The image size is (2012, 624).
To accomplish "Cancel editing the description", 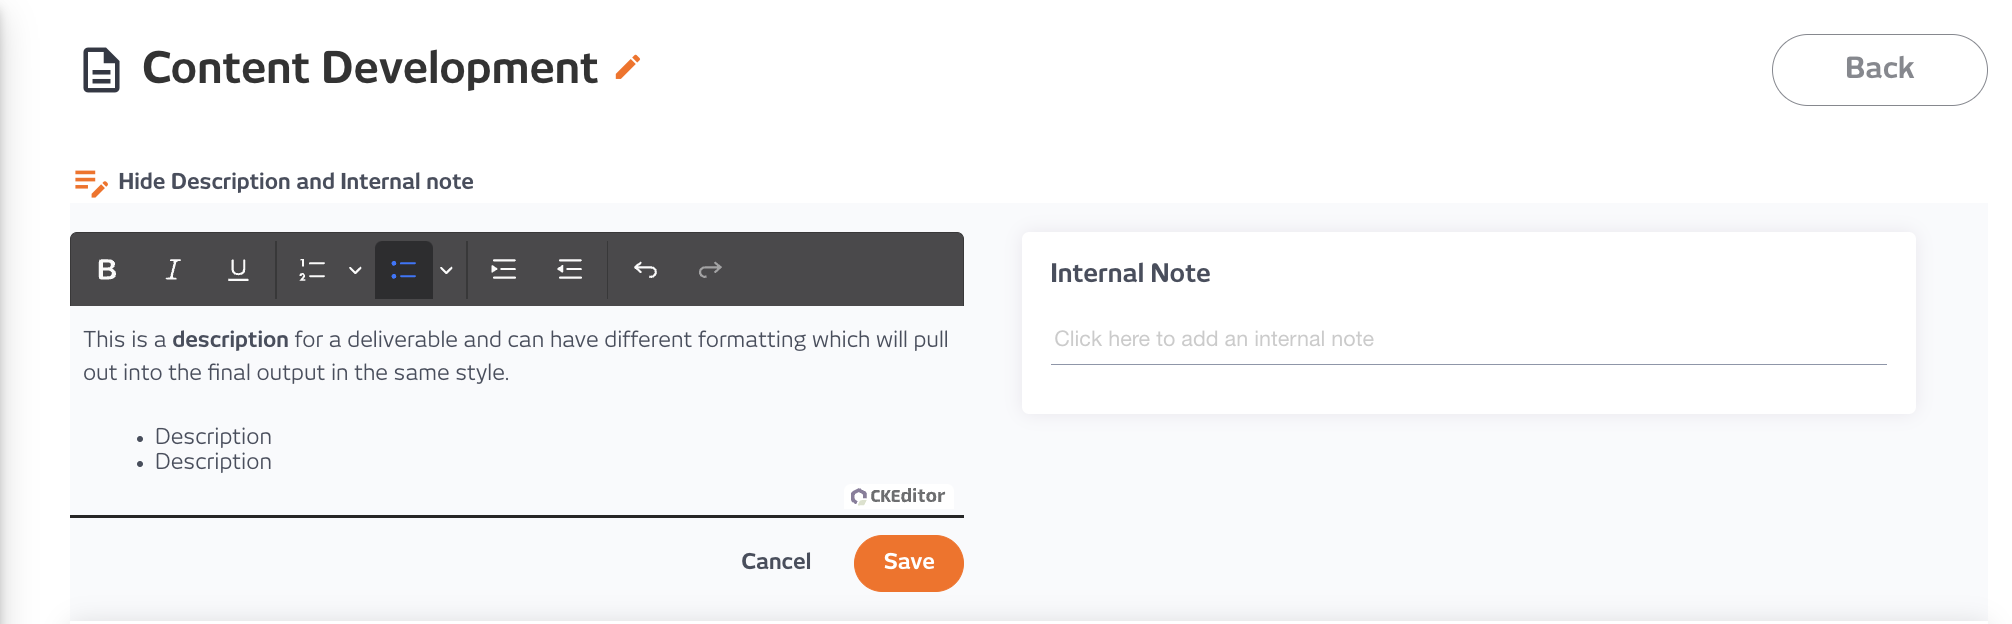I will tap(776, 562).
